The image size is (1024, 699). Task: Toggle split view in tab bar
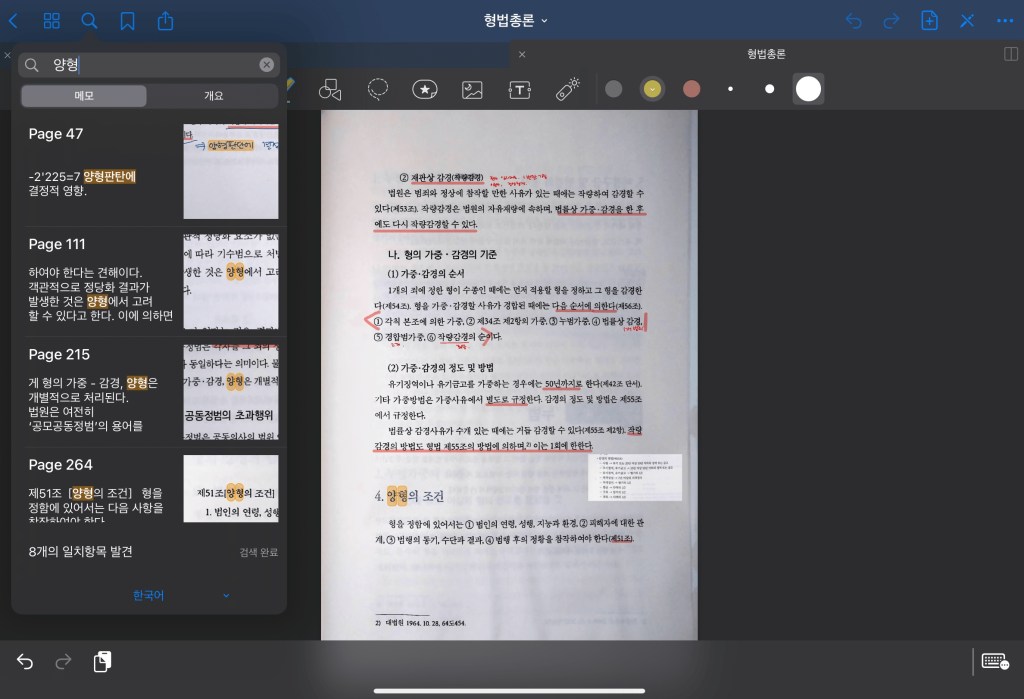[1012, 54]
